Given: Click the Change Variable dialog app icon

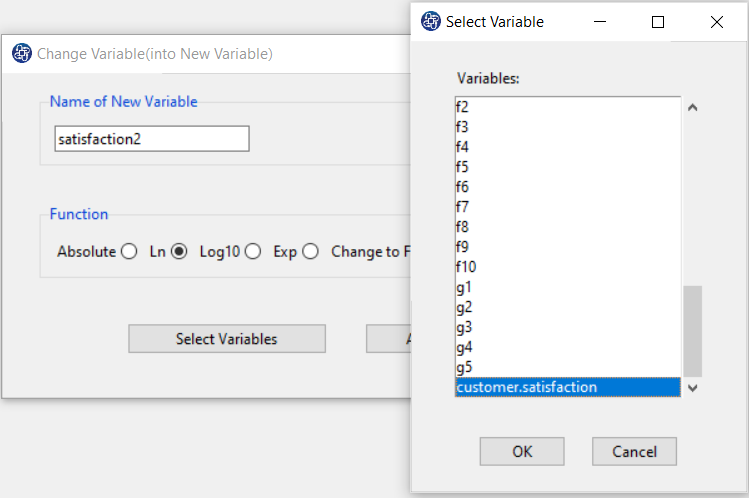Looking at the screenshot, I should (x=22, y=53).
